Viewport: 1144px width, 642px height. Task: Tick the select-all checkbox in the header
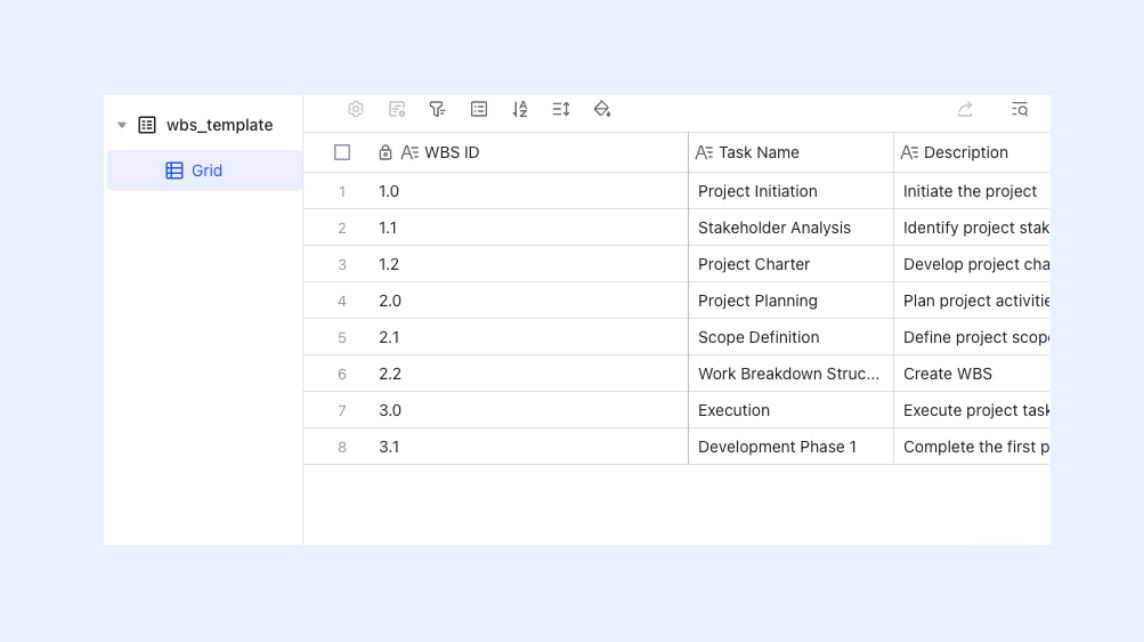coord(342,152)
